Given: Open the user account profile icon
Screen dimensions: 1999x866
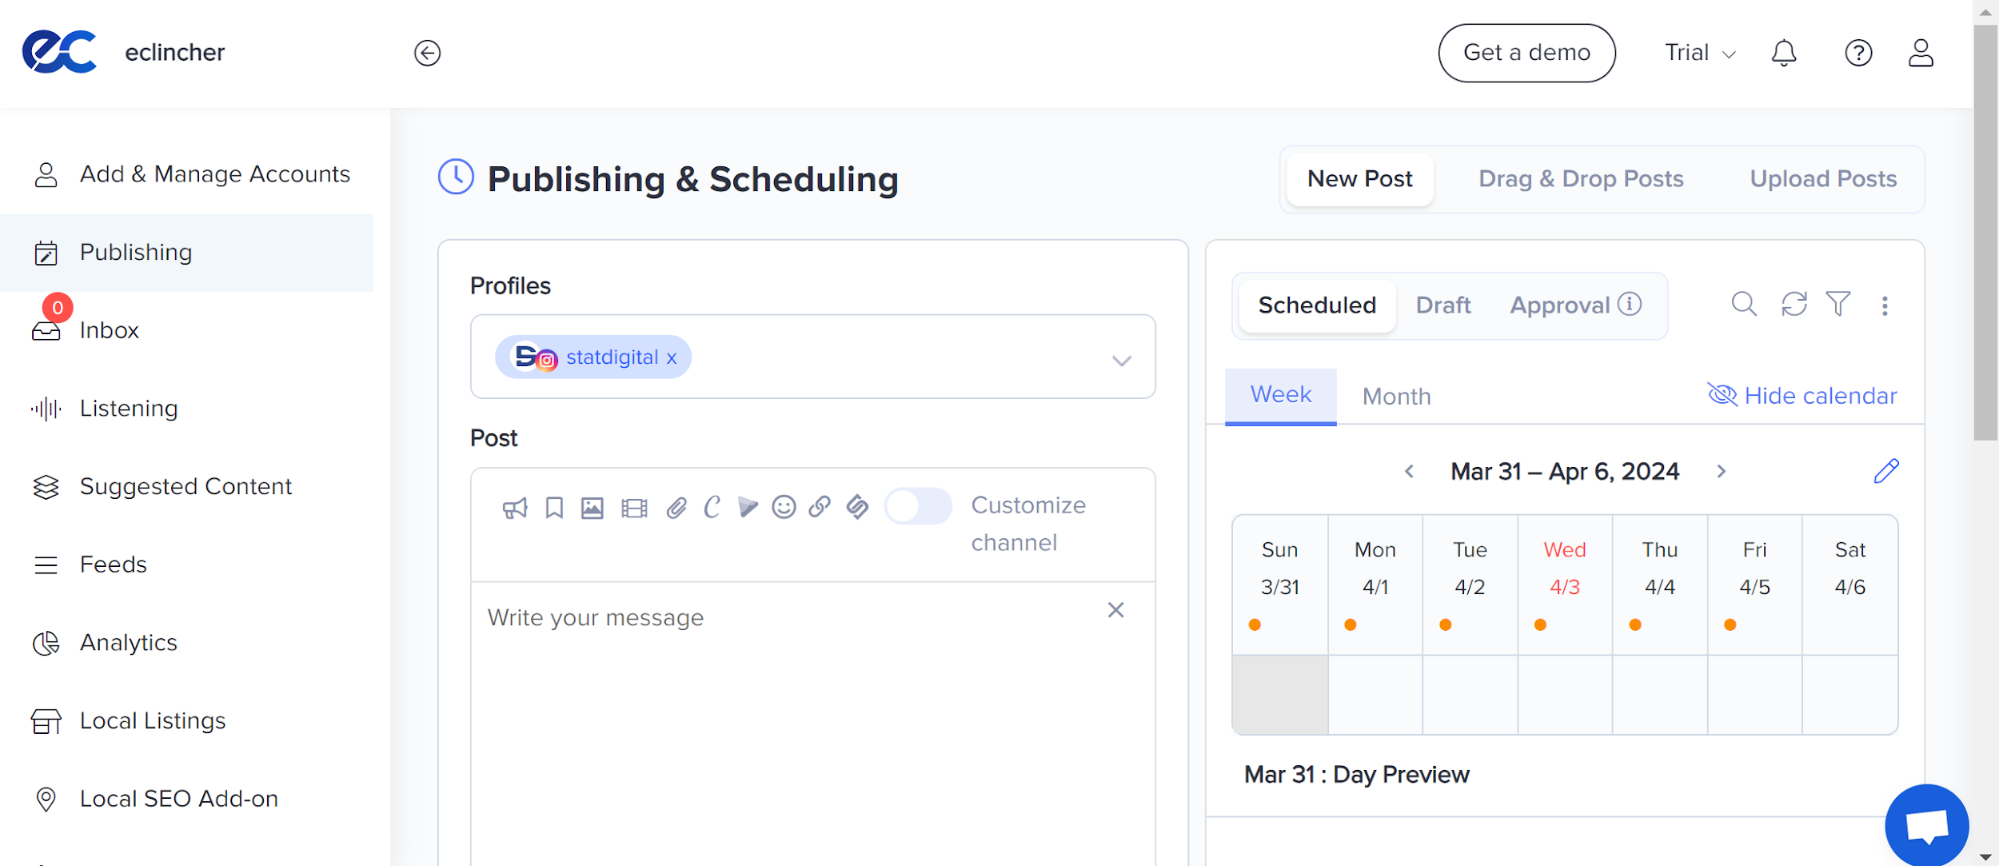Looking at the screenshot, I should (1921, 53).
